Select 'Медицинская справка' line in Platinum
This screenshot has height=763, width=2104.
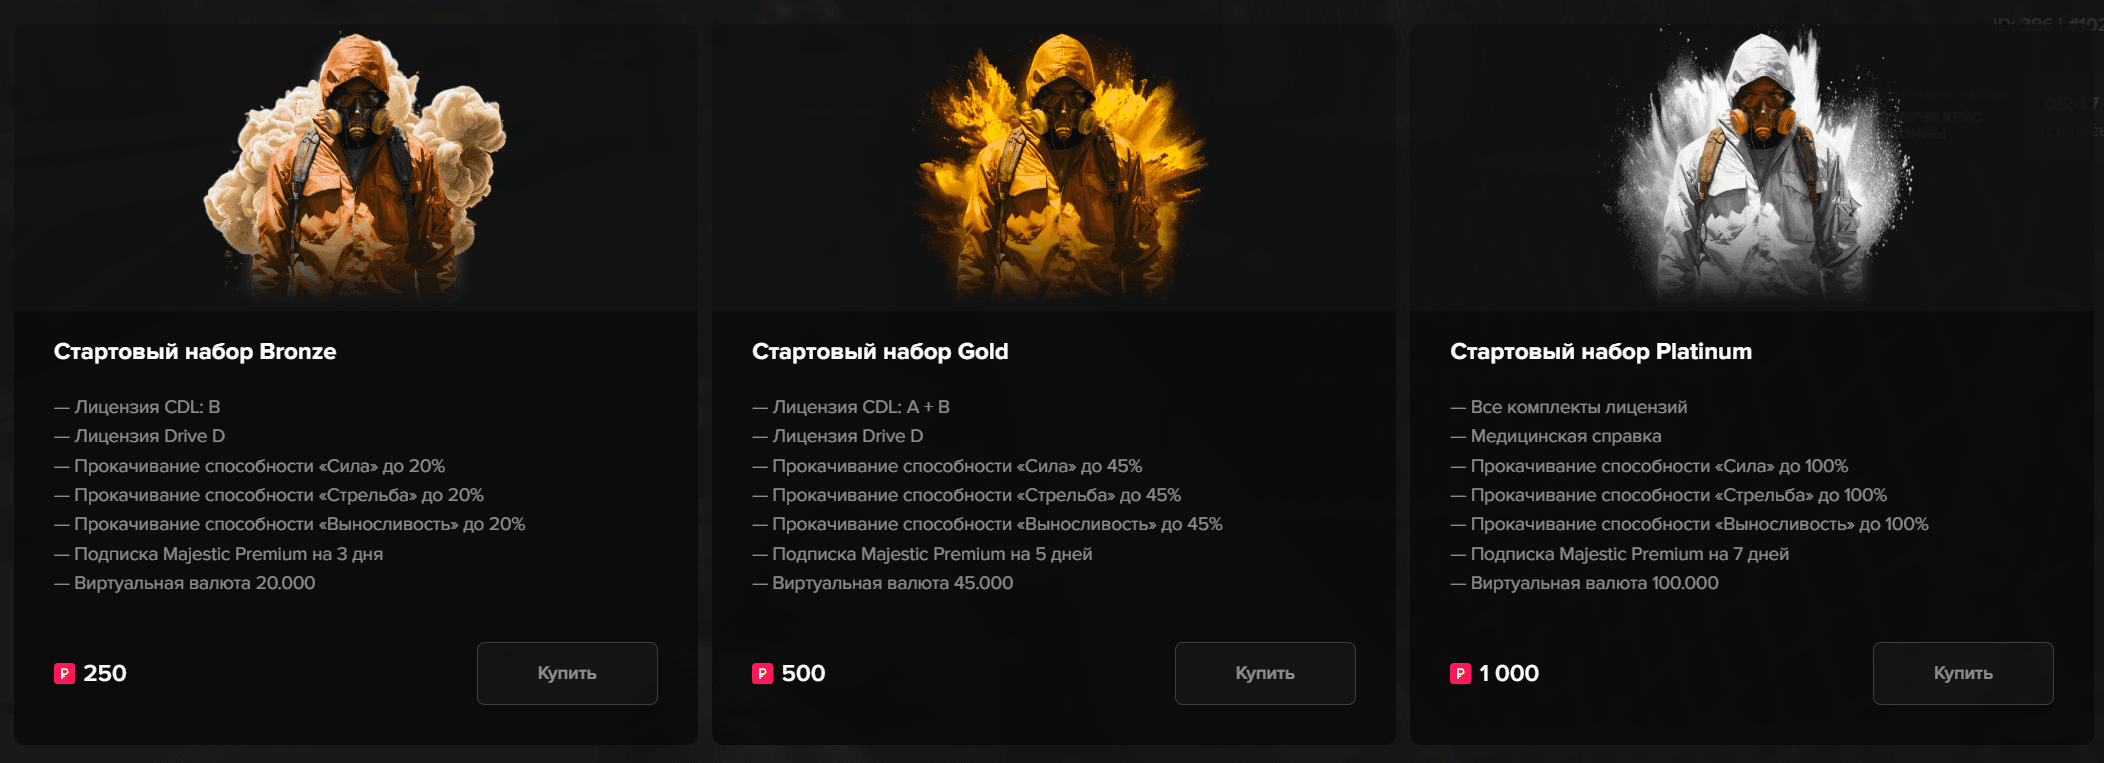1556,436
